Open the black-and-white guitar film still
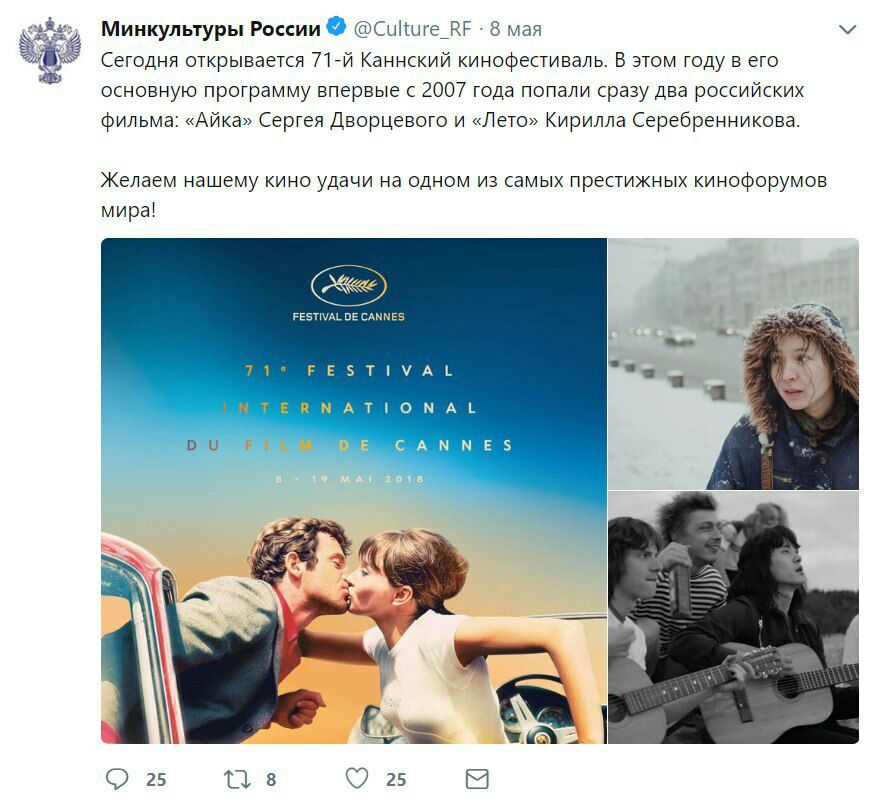 733,618
